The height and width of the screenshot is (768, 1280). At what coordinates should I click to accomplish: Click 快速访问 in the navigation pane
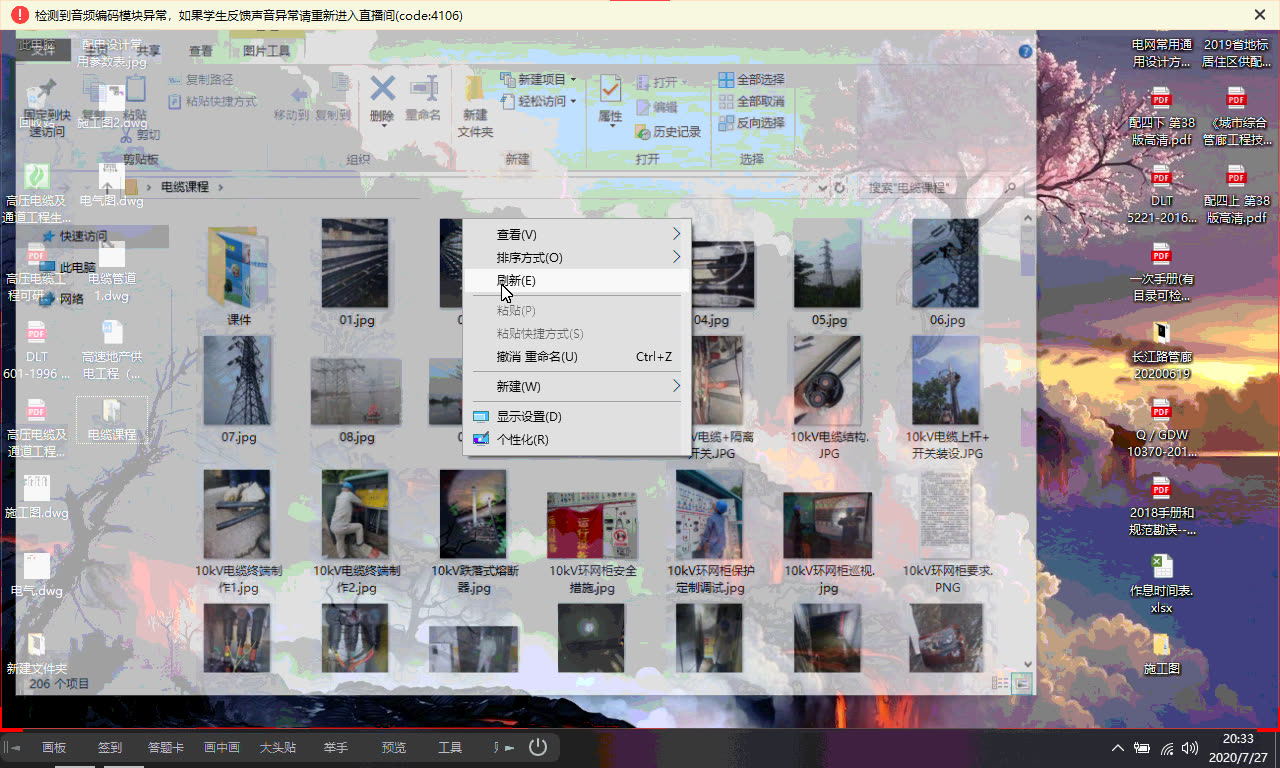(83, 237)
